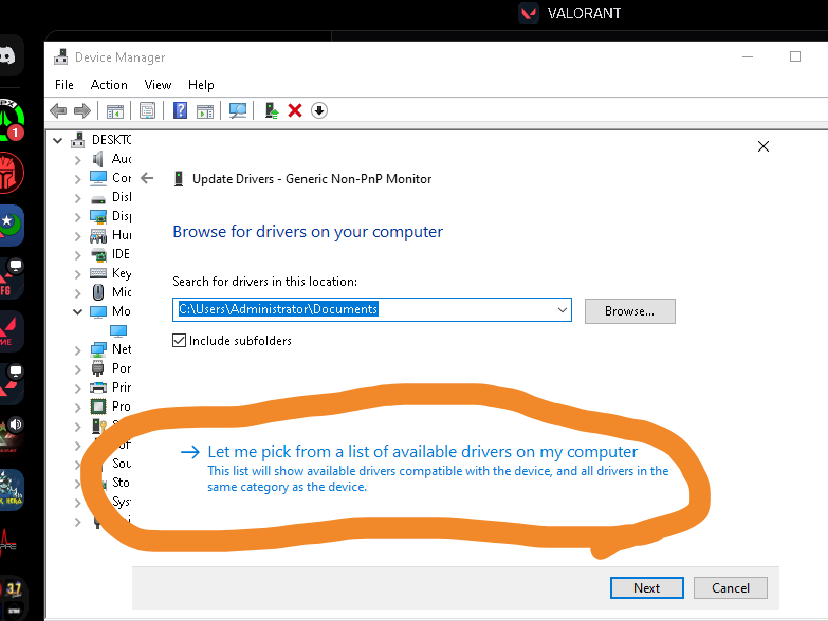
Task: Close the Update Drivers dialog with X
Action: tap(763, 146)
